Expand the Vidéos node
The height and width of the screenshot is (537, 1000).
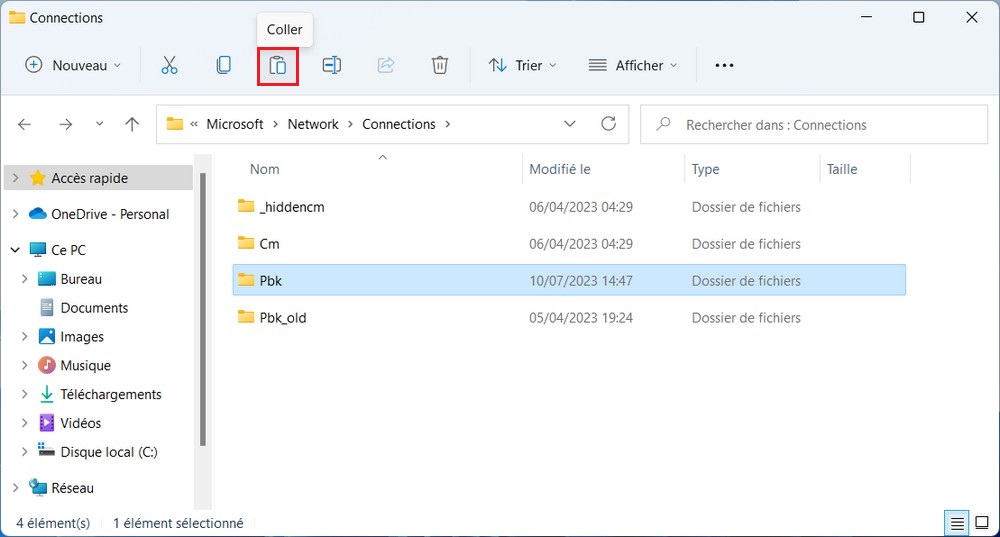(x=24, y=423)
